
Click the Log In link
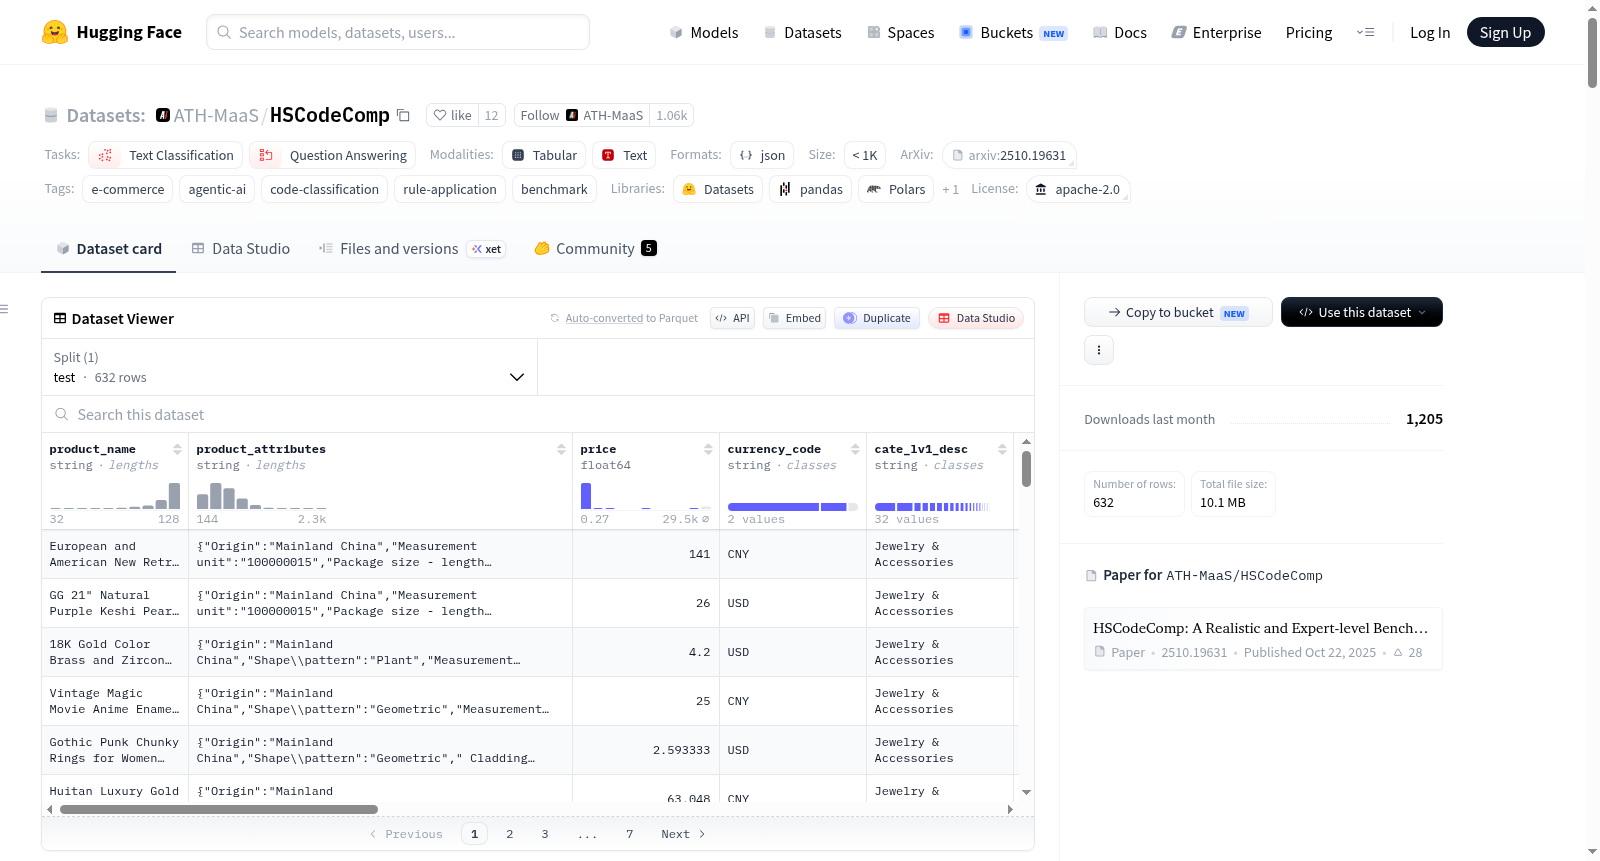(1430, 32)
